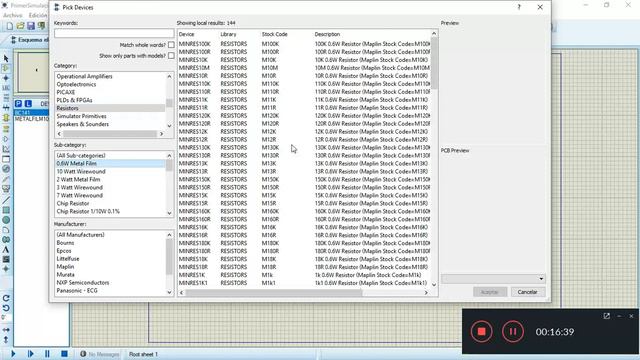Stop the screen recording with red square
640x360 pixels.
(x=482, y=331)
